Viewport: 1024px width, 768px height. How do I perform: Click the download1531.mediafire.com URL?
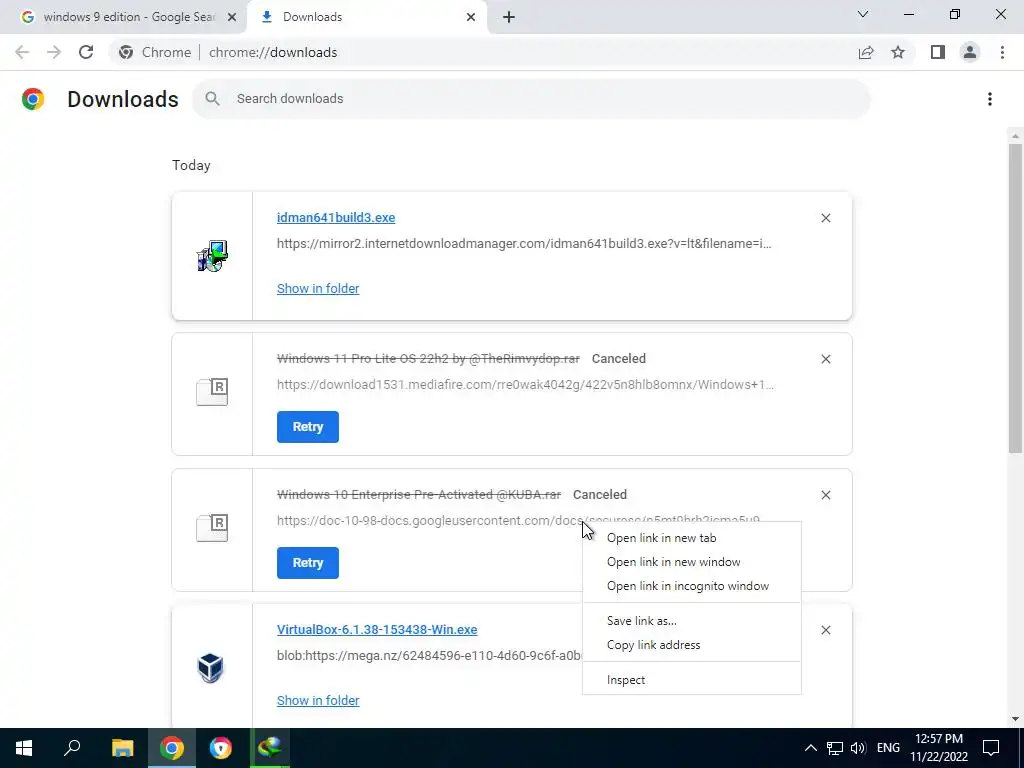click(x=525, y=385)
